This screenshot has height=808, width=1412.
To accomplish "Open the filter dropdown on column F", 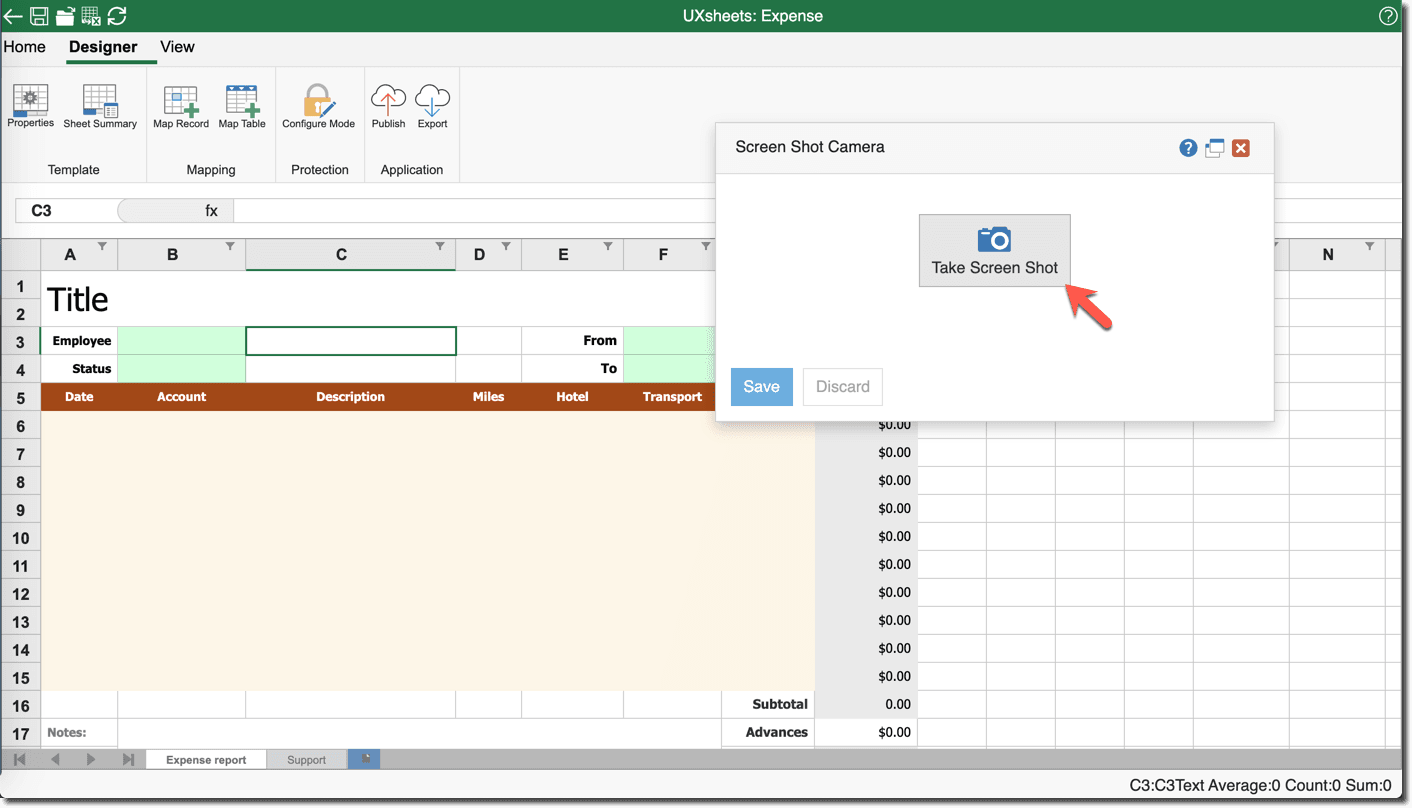I will click(706, 246).
